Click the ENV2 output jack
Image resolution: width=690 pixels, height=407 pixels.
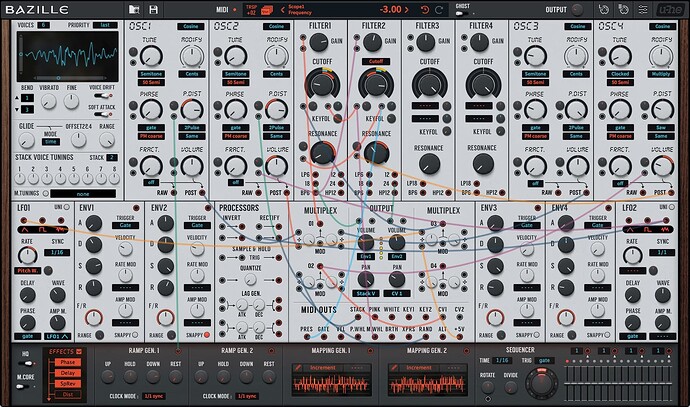(x=208, y=208)
